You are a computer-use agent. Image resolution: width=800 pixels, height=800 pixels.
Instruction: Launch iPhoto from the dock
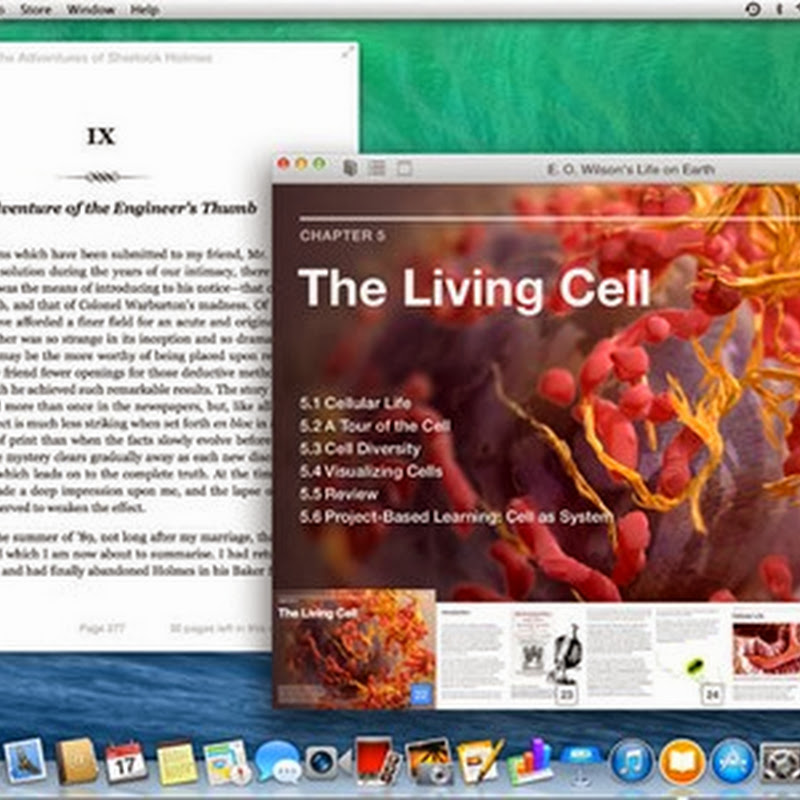tap(428, 762)
